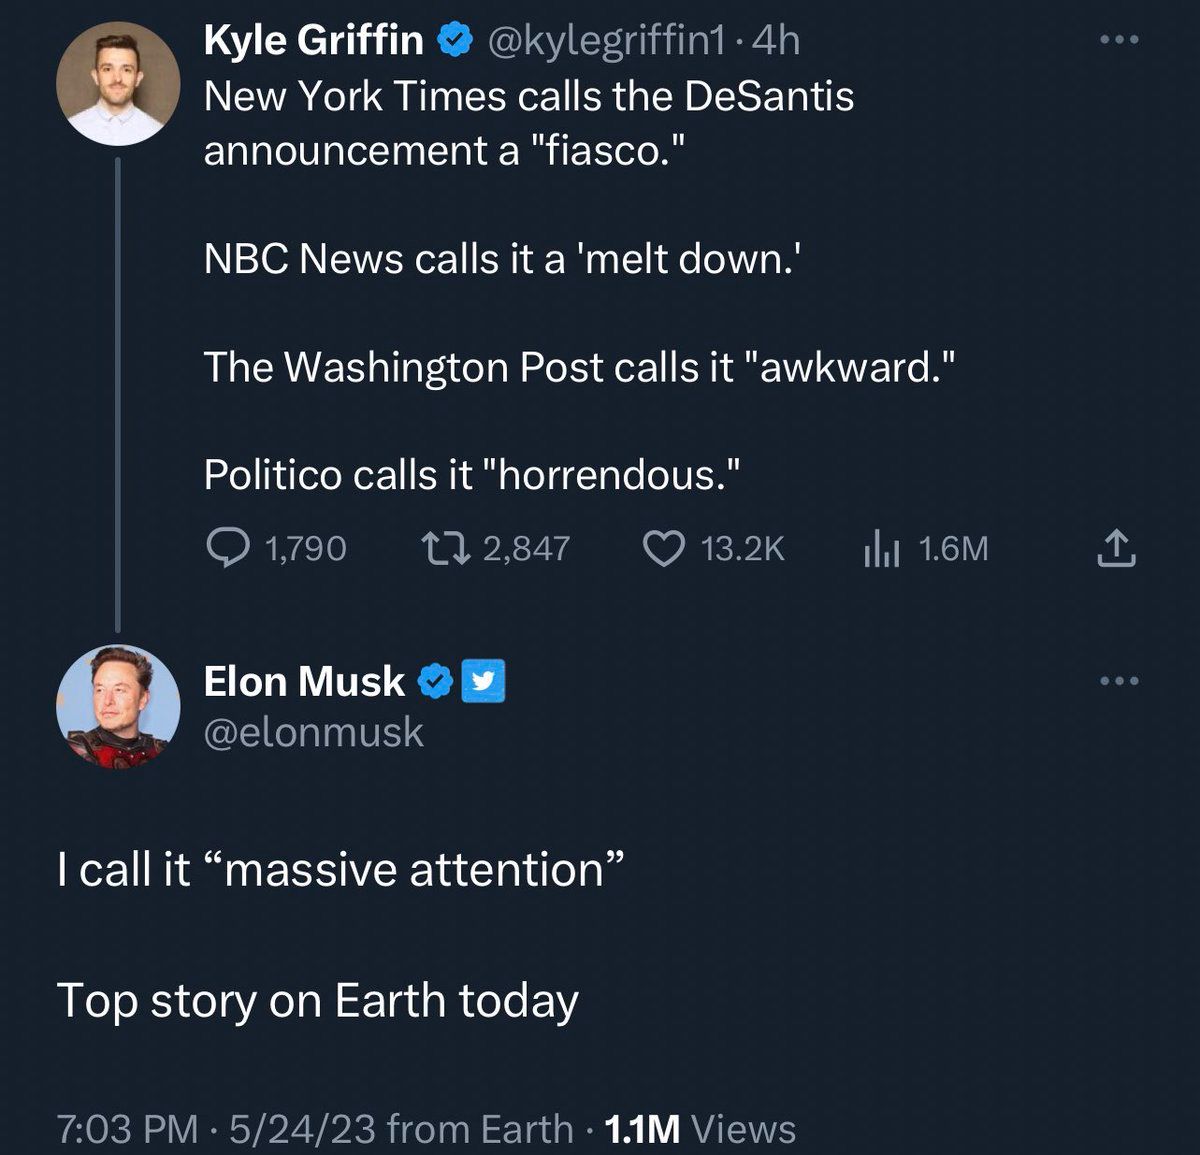Click Kyle Griffin's blue verified checkmark
Image resolution: width=1200 pixels, height=1155 pixels.
click(455, 41)
